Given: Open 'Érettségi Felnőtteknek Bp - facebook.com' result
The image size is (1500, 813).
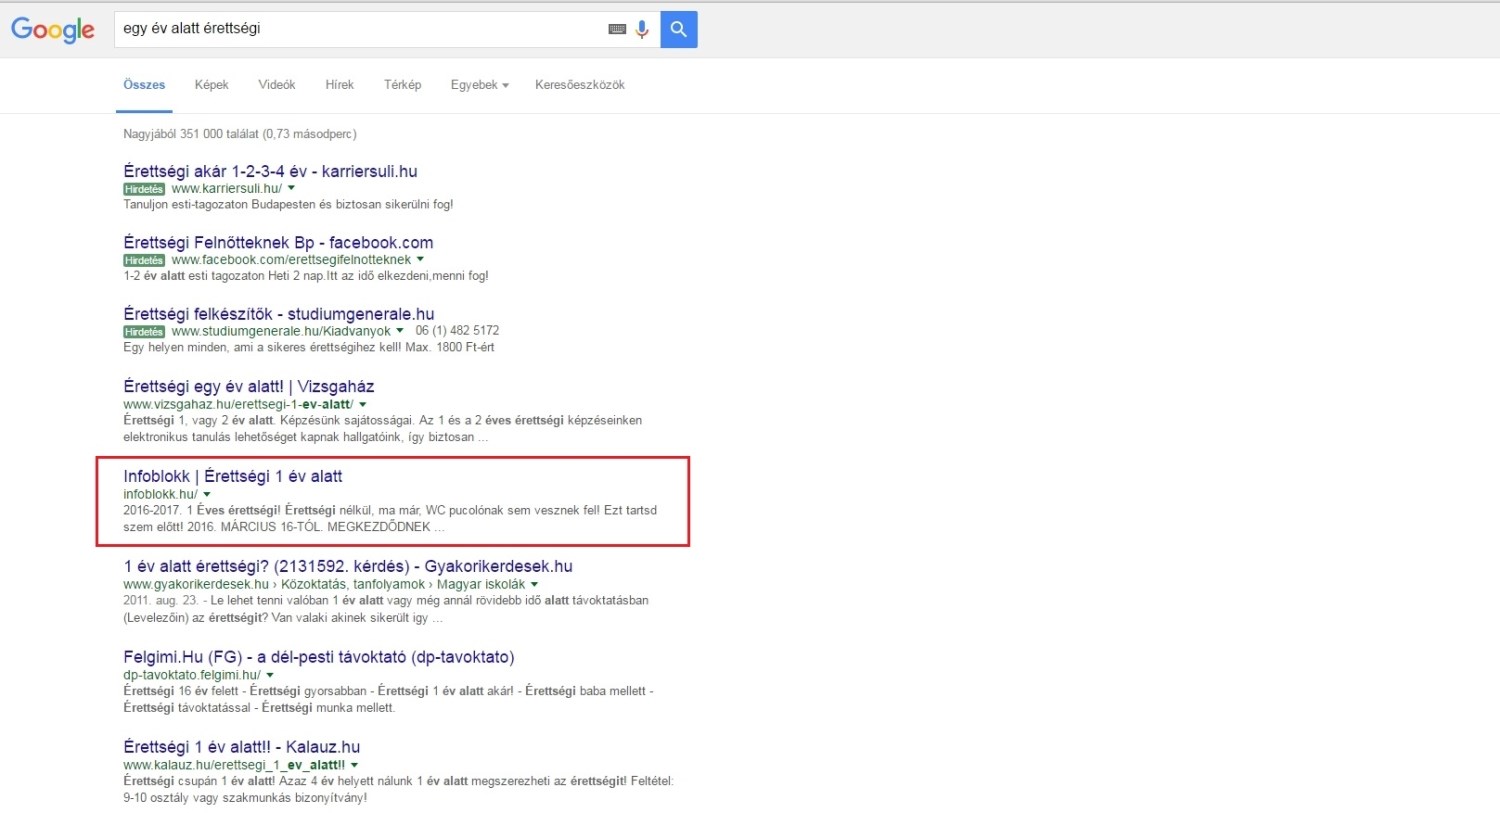Looking at the screenshot, I should point(278,242).
